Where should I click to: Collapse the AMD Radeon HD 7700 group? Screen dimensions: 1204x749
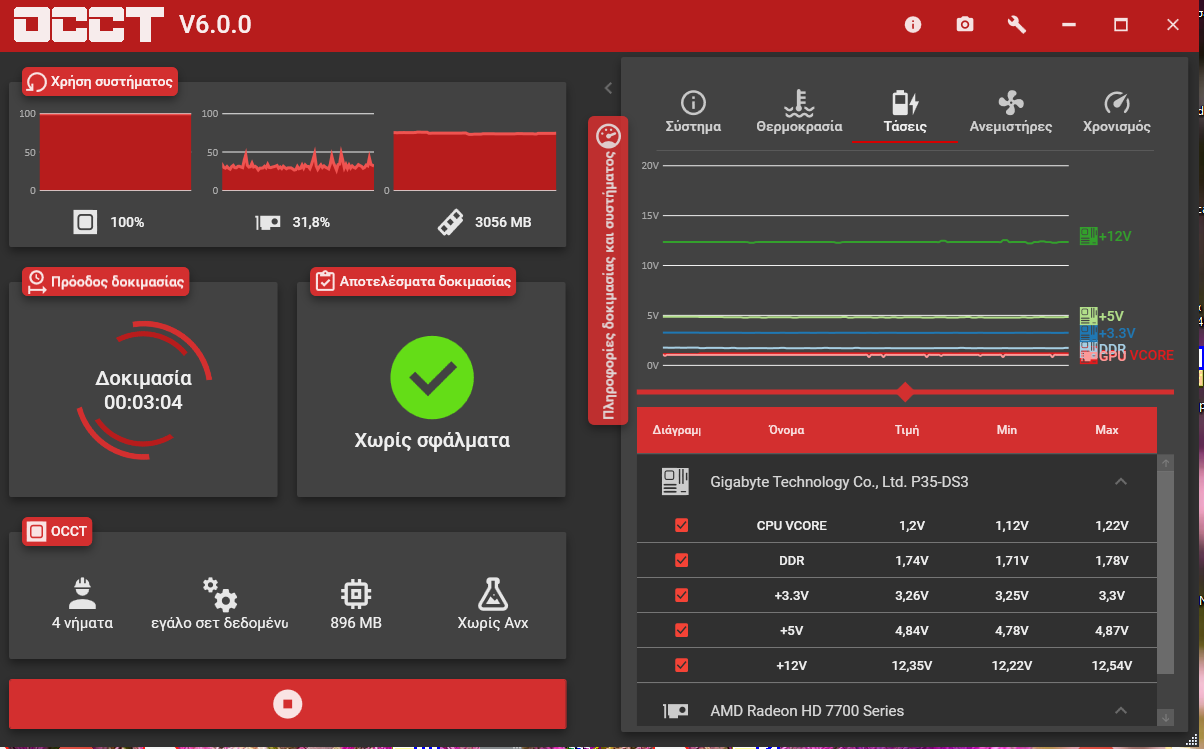coord(1120,711)
